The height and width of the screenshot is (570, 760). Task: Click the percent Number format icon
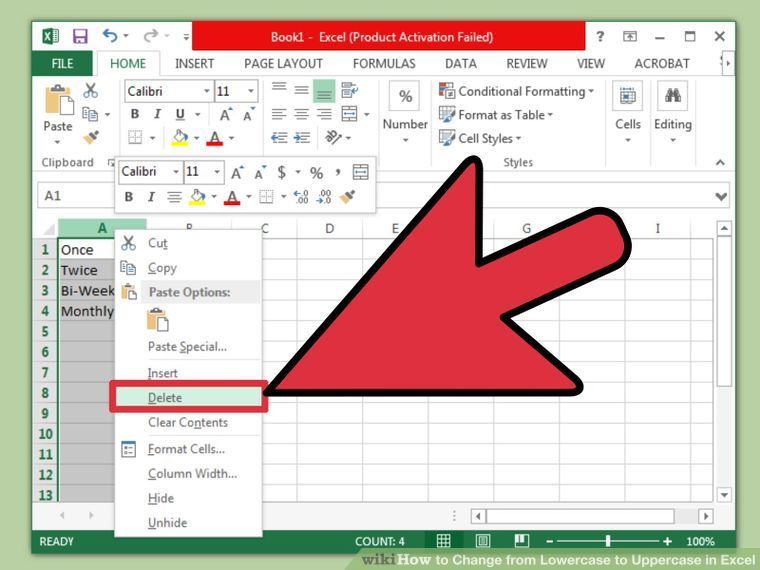click(405, 96)
